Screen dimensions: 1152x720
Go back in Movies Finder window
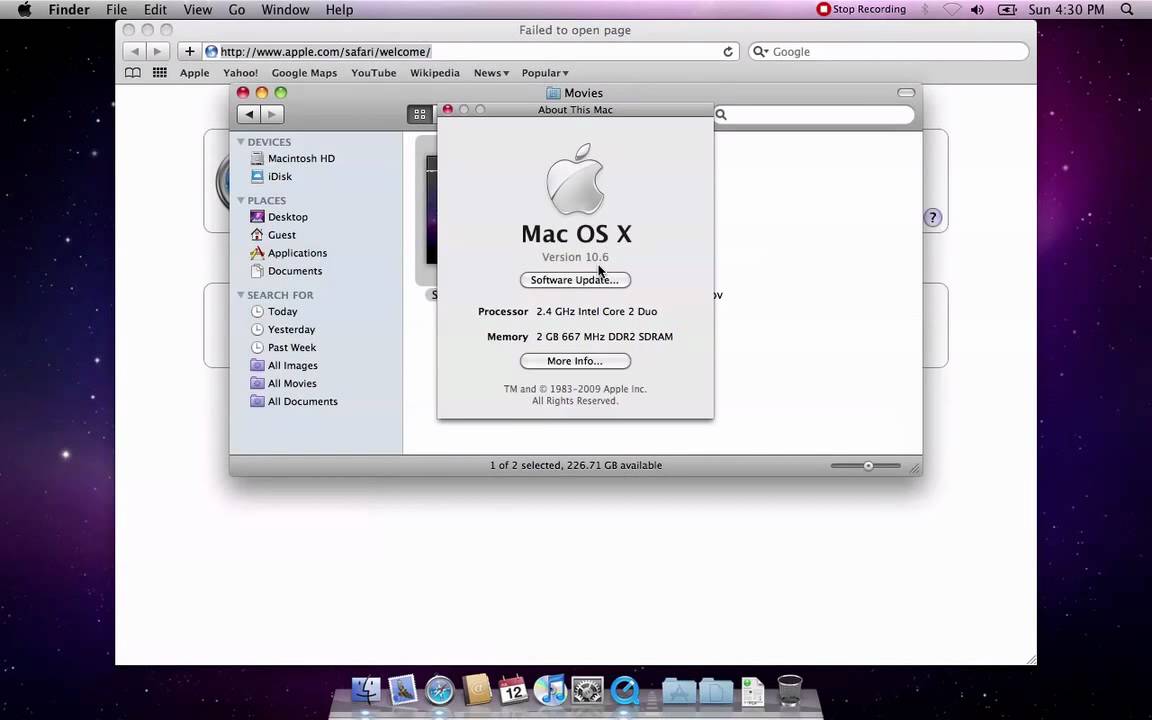249,115
